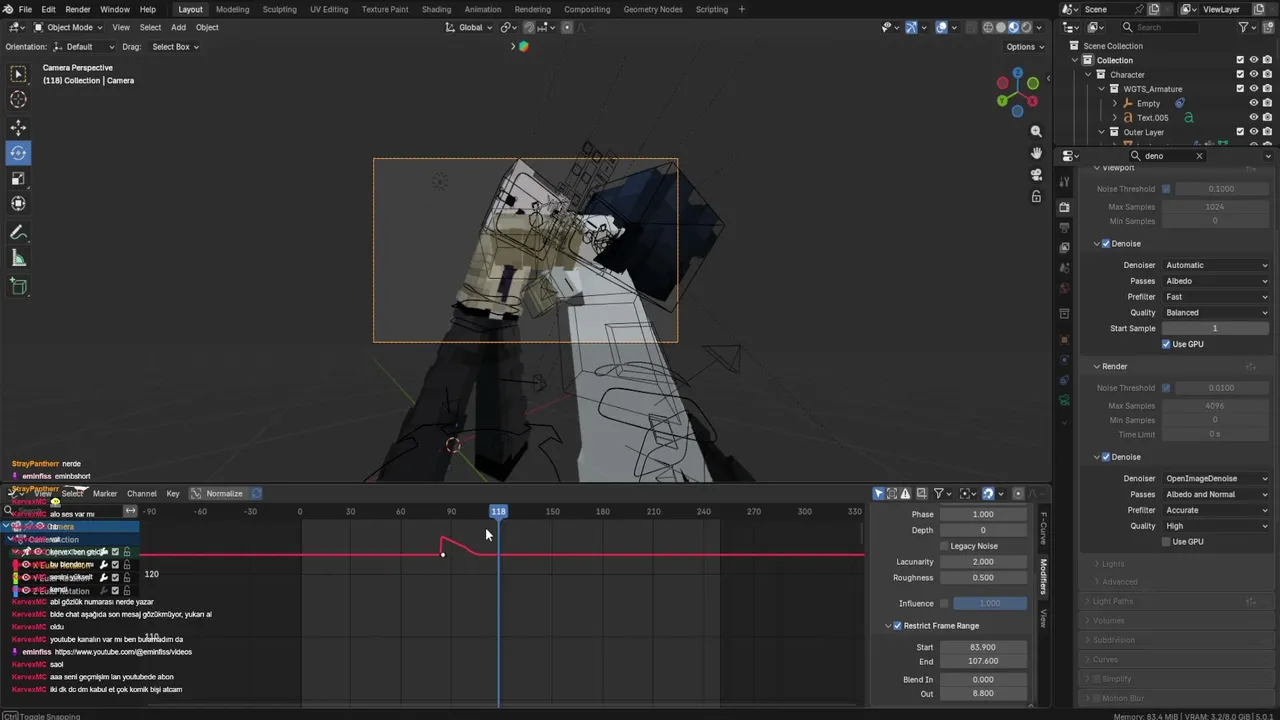Open the Drag Select Box dropdown

tap(175, 47)
